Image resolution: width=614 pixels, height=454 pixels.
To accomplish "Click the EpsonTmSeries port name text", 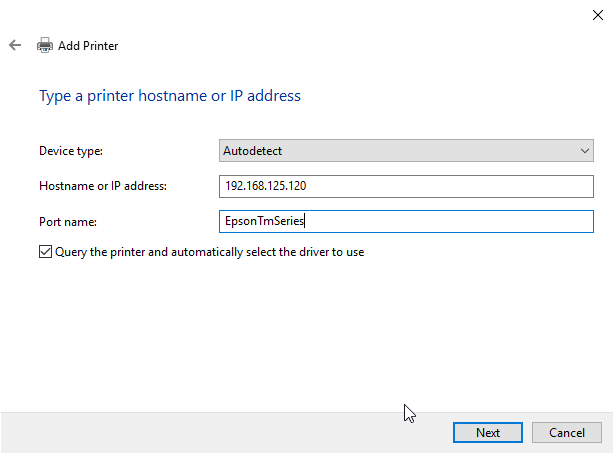I will point(264,221).
